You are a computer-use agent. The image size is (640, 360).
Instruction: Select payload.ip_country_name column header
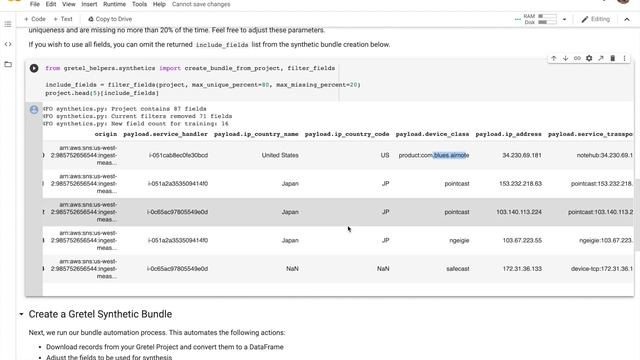pos(256,134)
